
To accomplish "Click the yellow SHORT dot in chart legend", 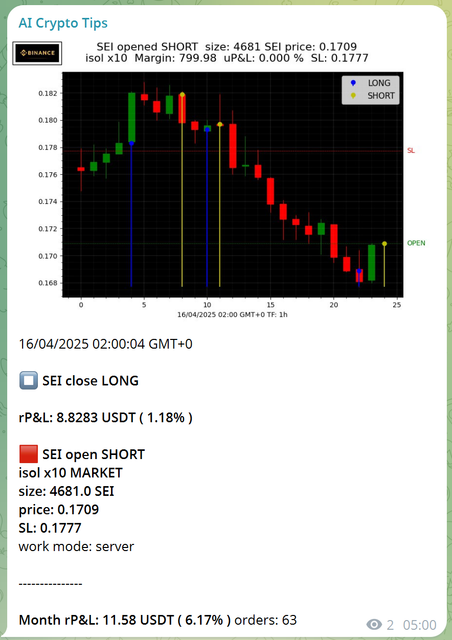I will 353,96.
